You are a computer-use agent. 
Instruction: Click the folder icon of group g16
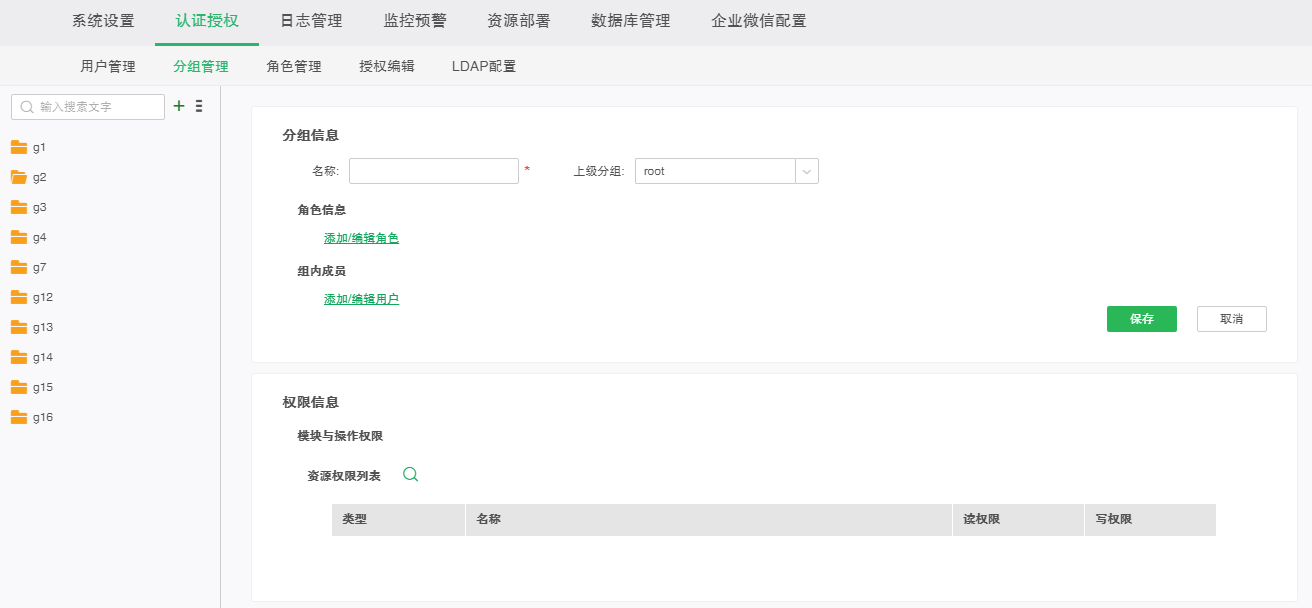tap(20, 417)
